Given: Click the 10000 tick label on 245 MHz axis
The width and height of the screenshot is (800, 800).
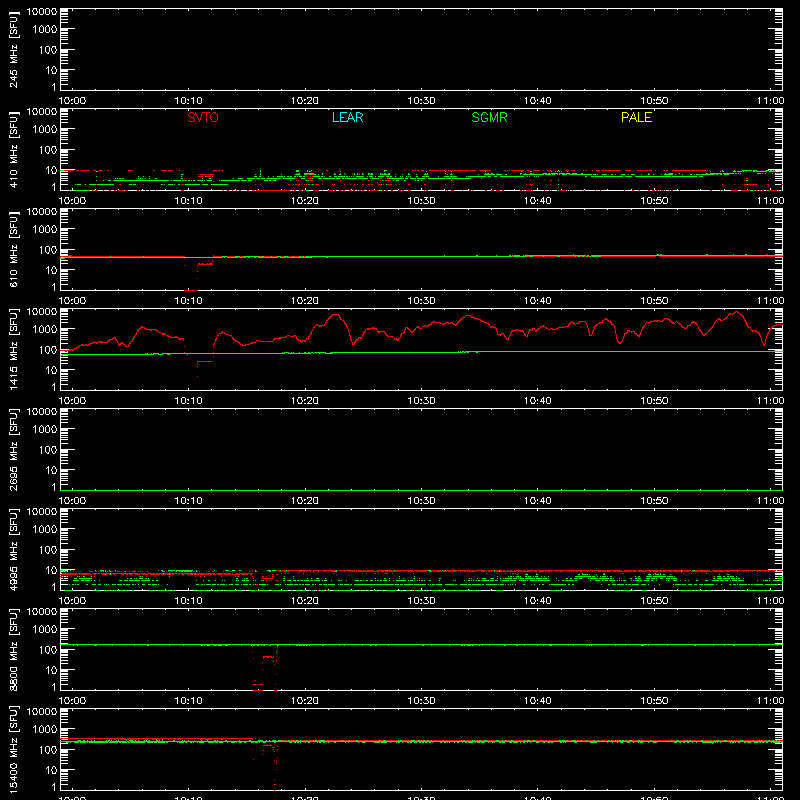Looking at the screenshot, I should [42, 12].
